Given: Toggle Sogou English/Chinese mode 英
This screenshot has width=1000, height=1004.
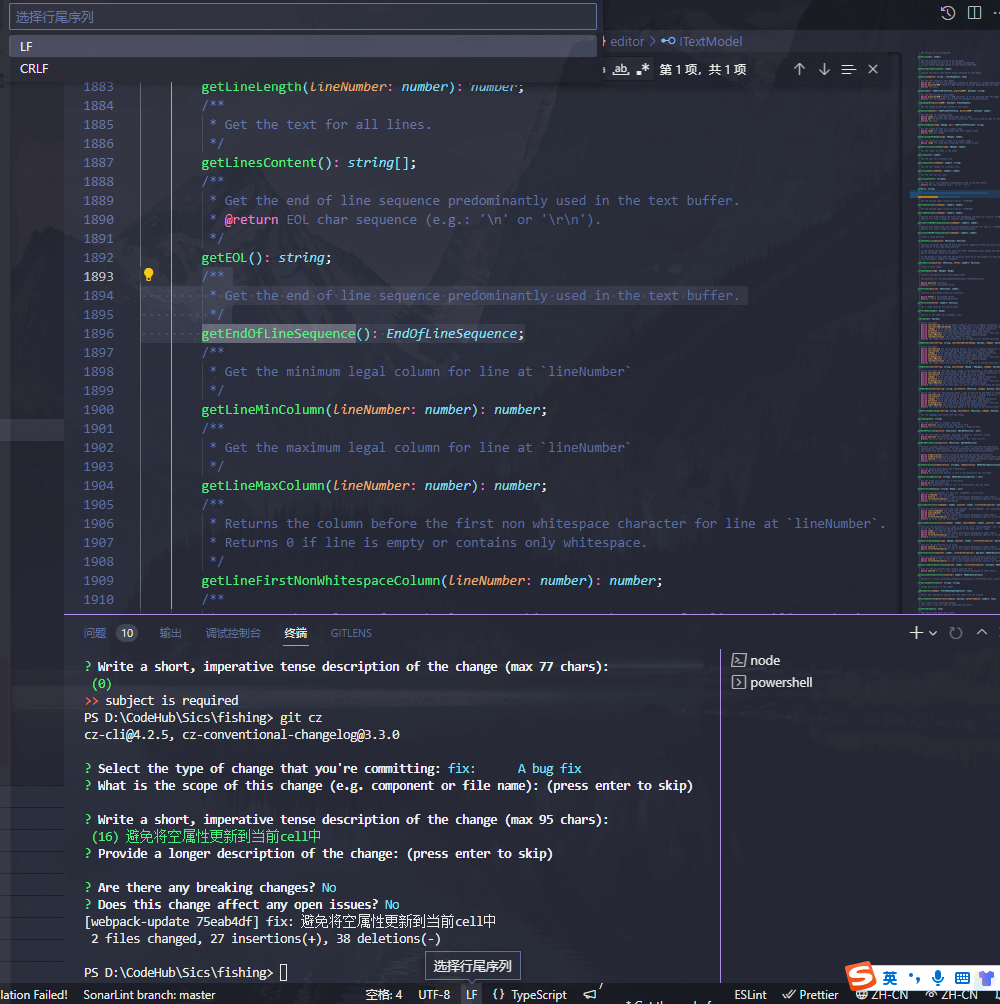Looking at the screenshot, I should point(890,978).
